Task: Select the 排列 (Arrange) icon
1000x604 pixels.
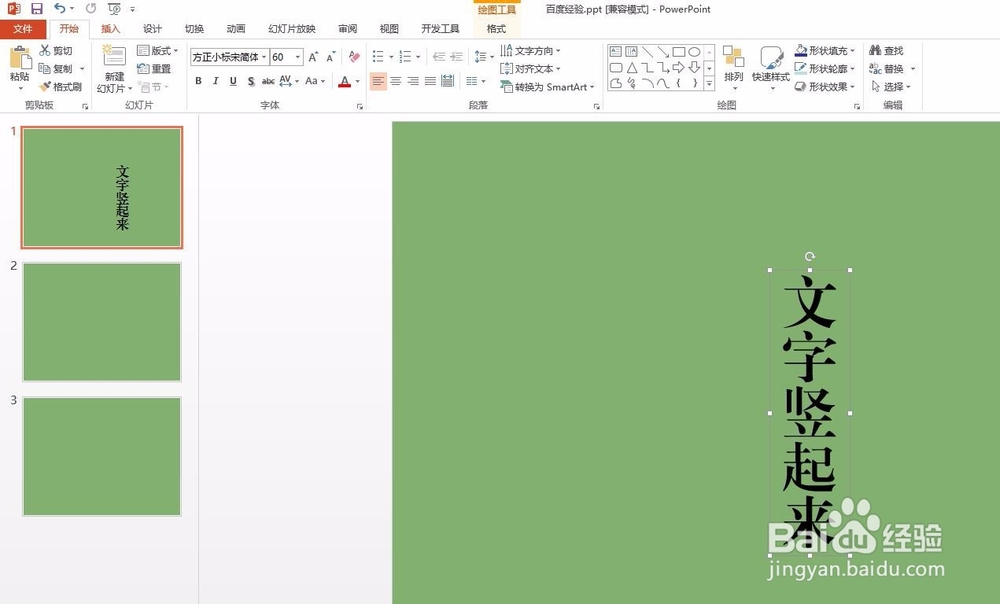Action: [x=733, y=66]
